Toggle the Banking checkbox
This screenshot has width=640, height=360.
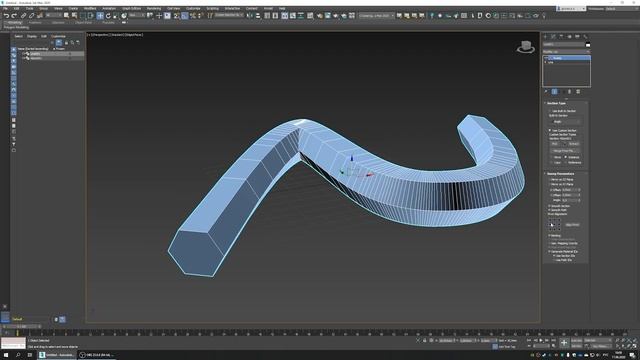coord(550,236)
